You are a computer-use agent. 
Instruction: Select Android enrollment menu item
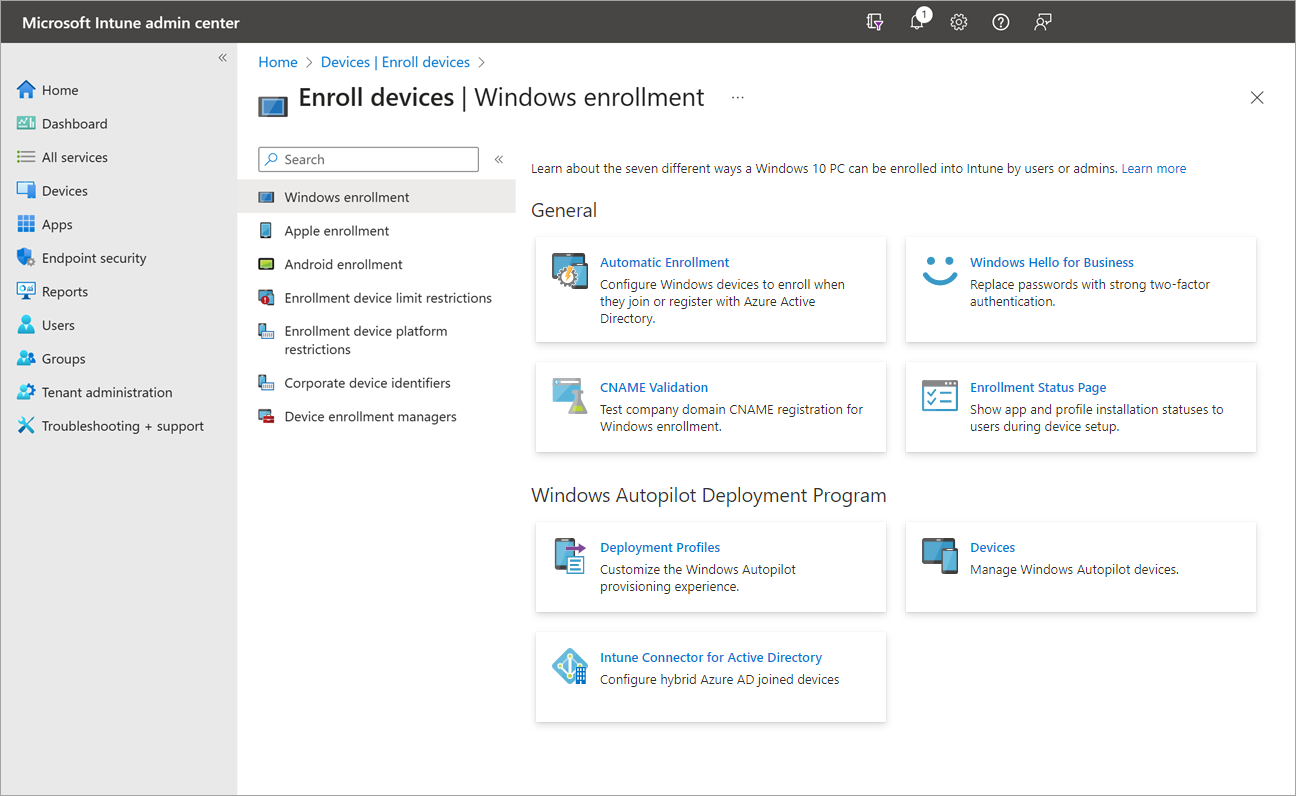pyautogui.click(x=376, y=264)
